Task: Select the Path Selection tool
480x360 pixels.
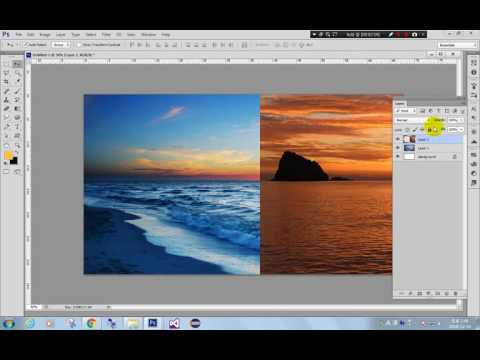Action: tap(6, 136)
